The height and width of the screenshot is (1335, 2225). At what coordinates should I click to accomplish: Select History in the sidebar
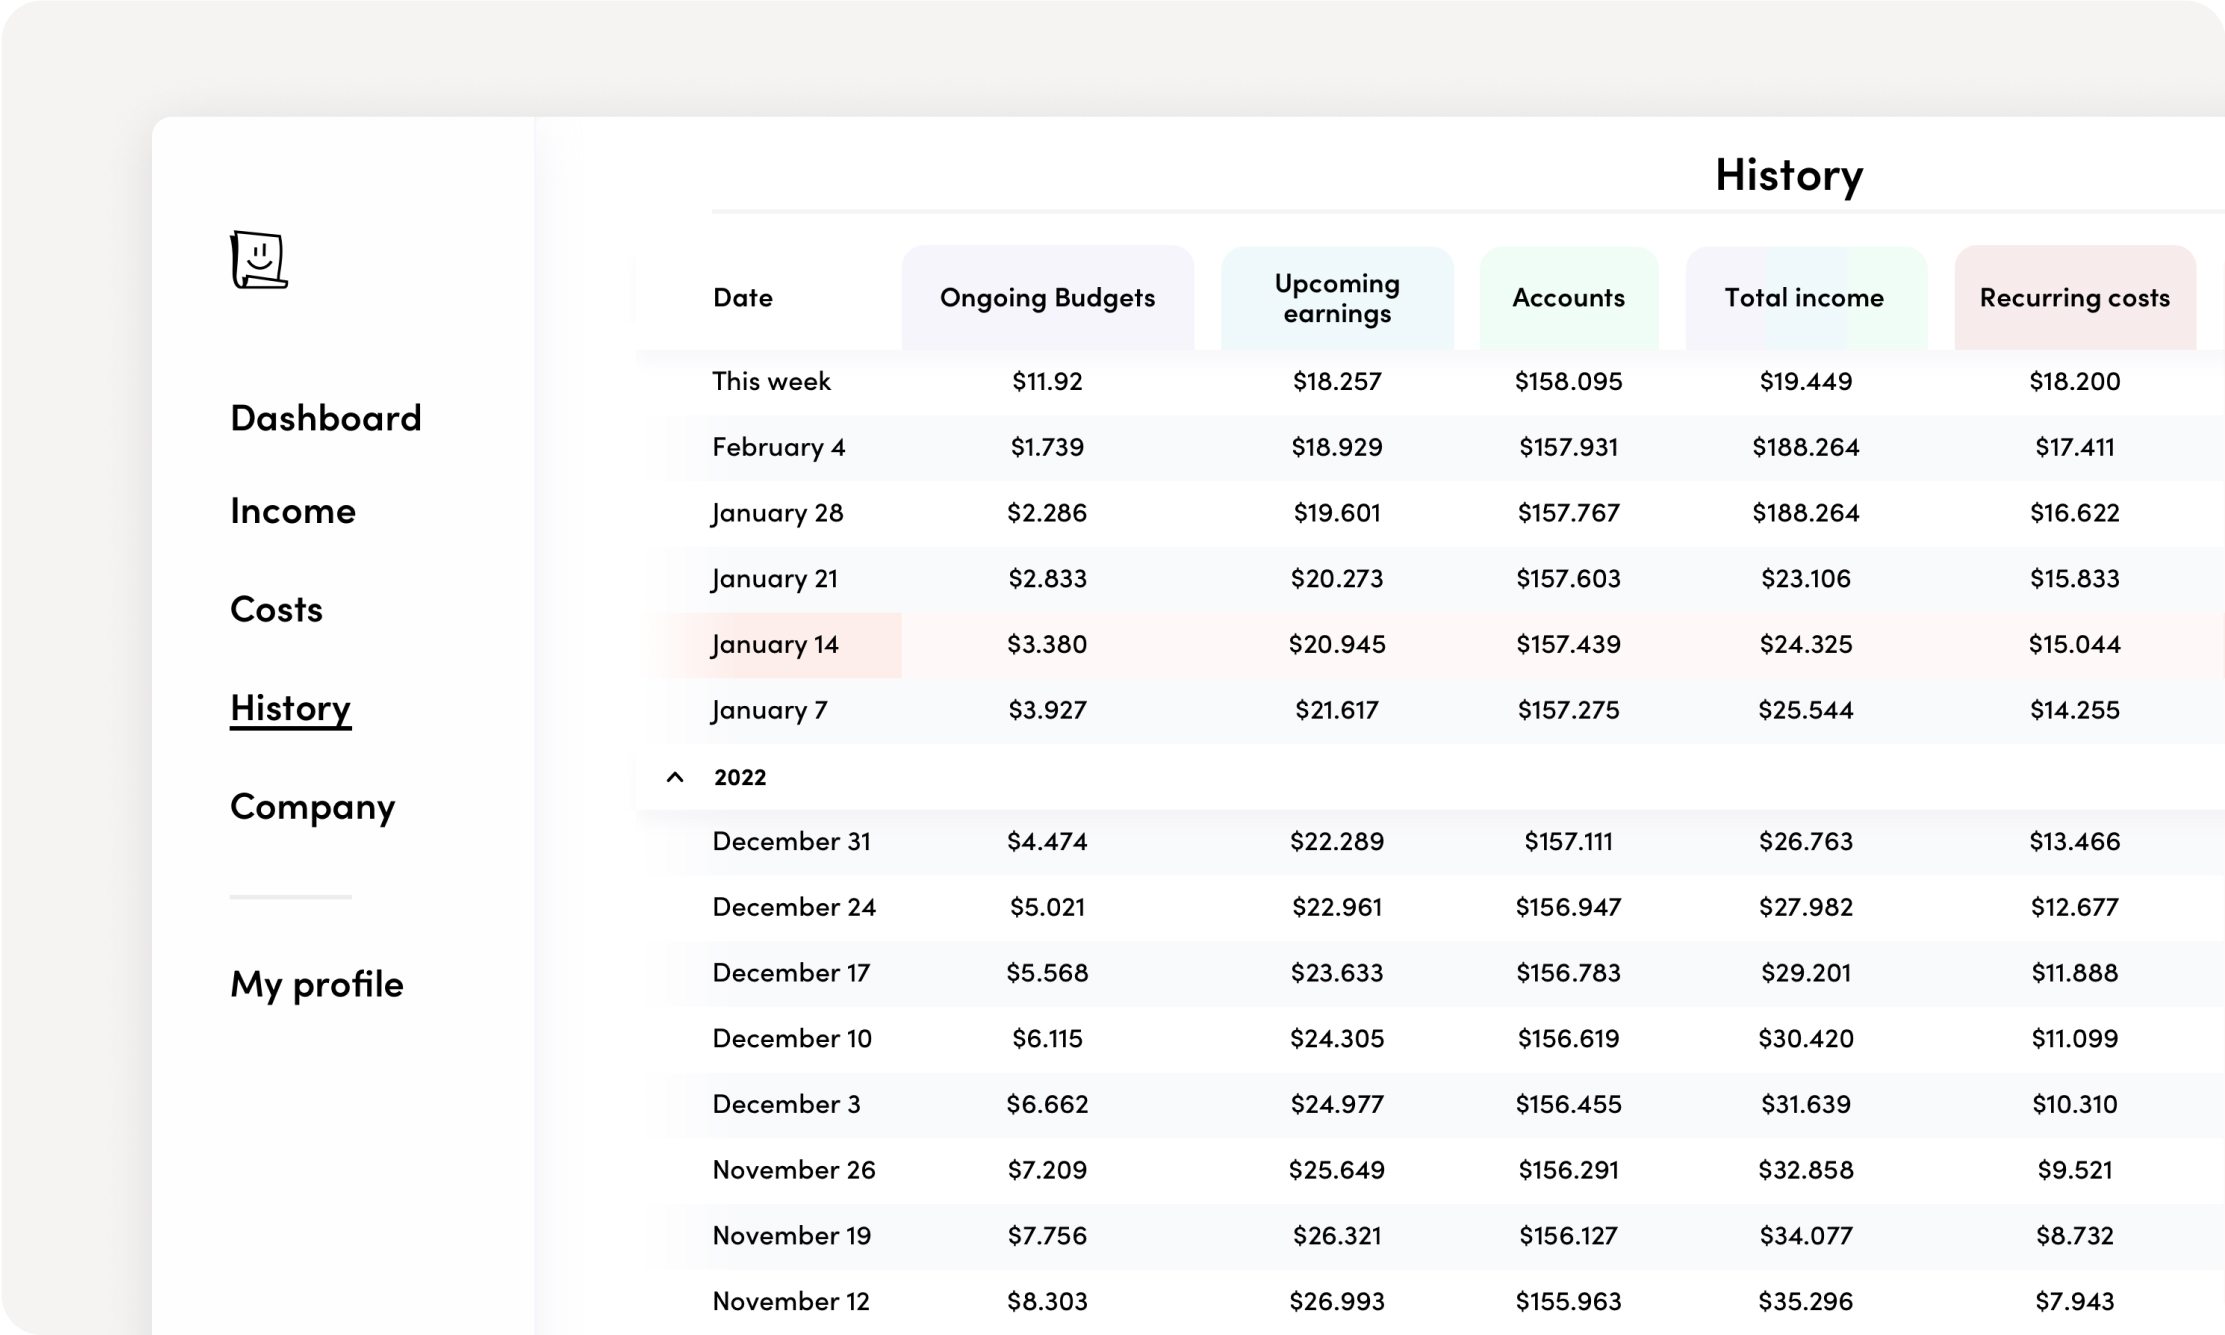[x=291, y=708]
